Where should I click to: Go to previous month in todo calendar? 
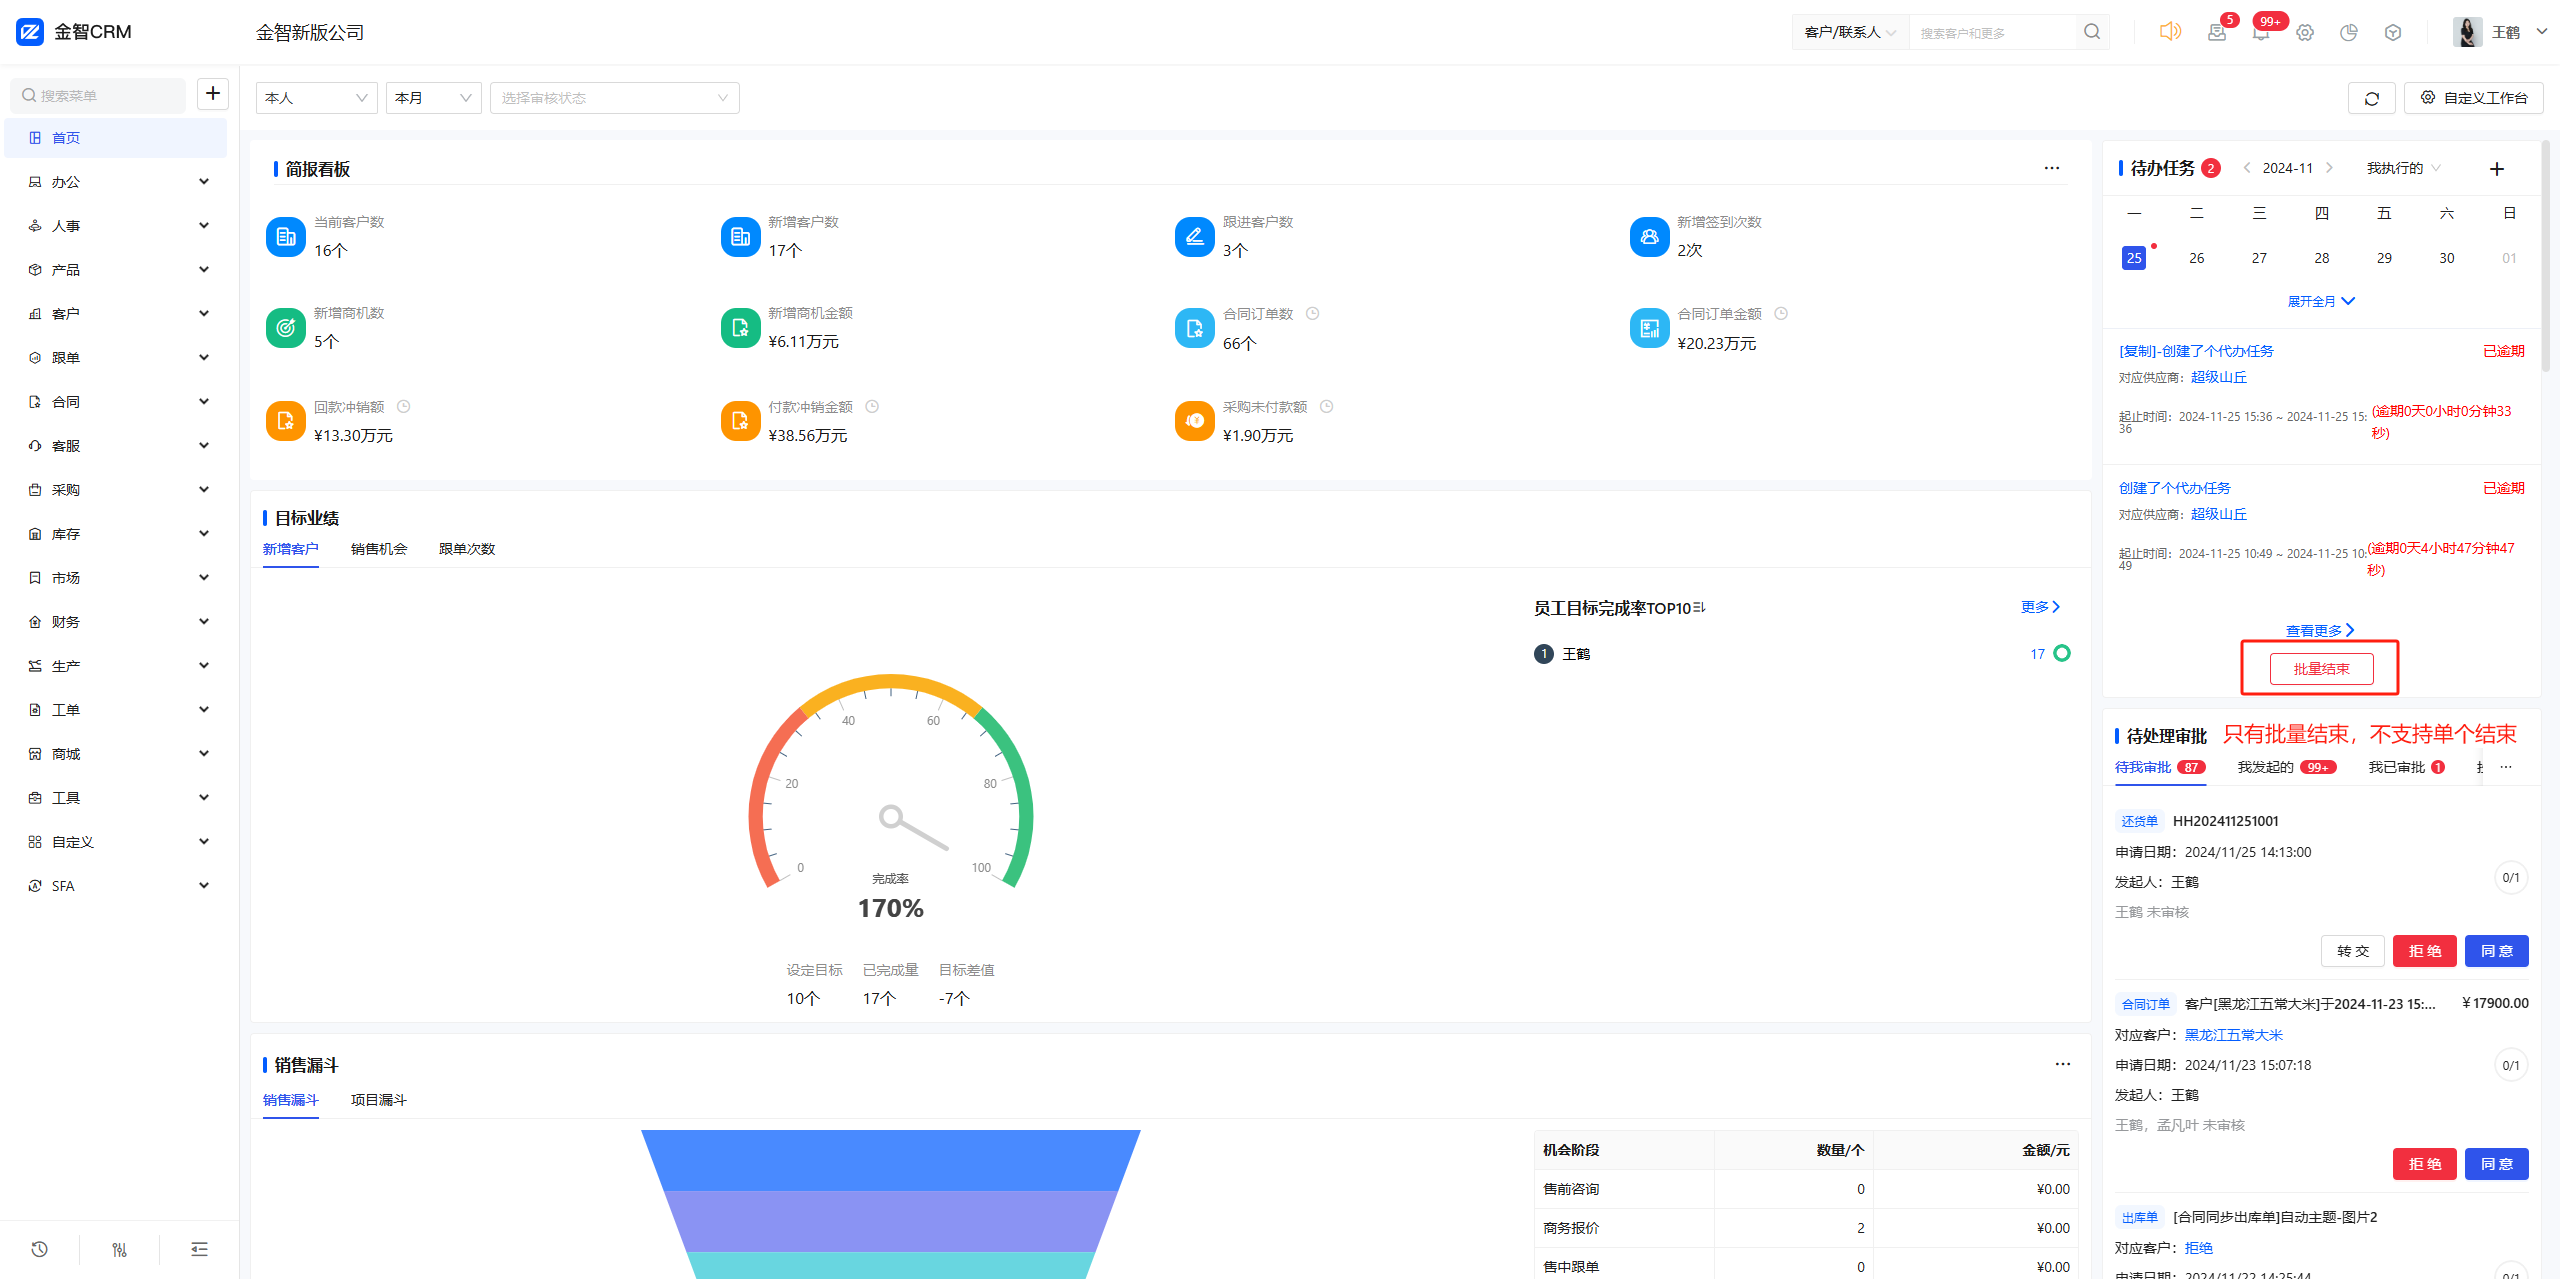point(2247,168)
